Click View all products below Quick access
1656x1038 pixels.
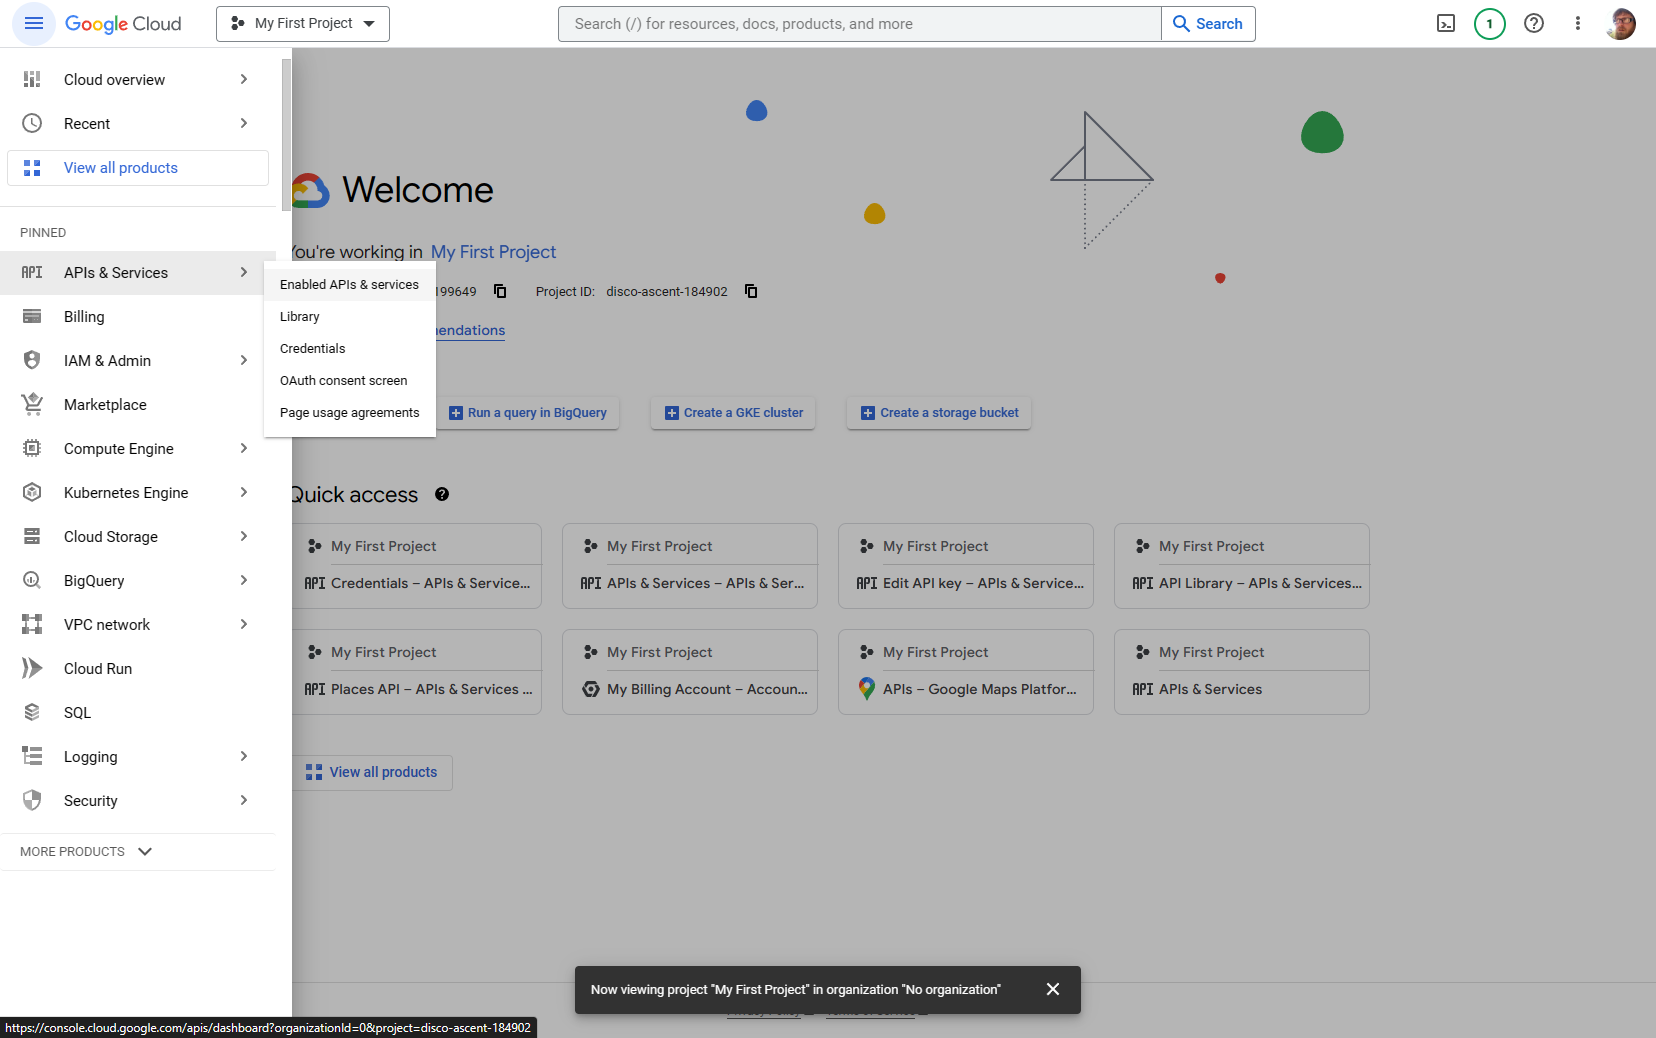coord(372,772)
